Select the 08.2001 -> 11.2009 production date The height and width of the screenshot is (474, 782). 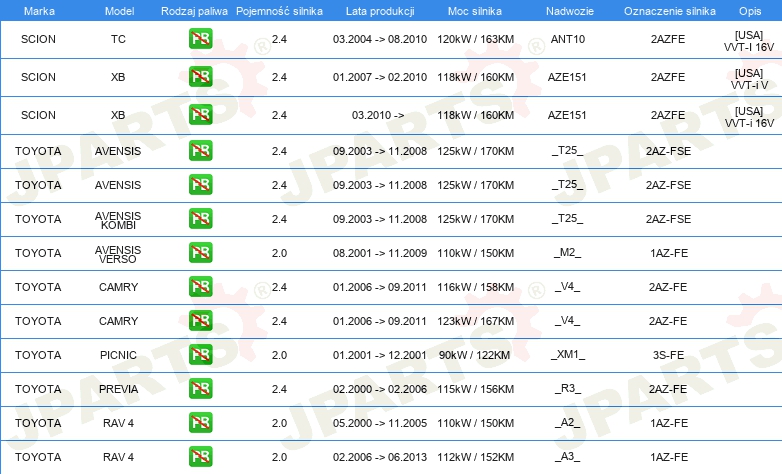tap(380, 252)
